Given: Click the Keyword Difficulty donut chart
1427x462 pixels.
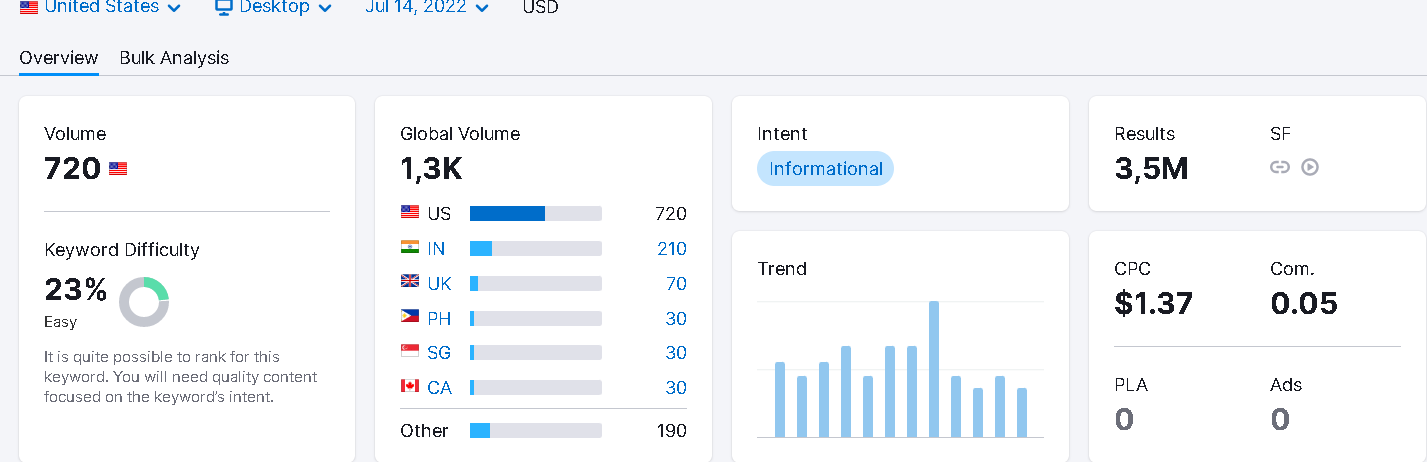Looking at the screenshot, I should click(x=144, y=302).
